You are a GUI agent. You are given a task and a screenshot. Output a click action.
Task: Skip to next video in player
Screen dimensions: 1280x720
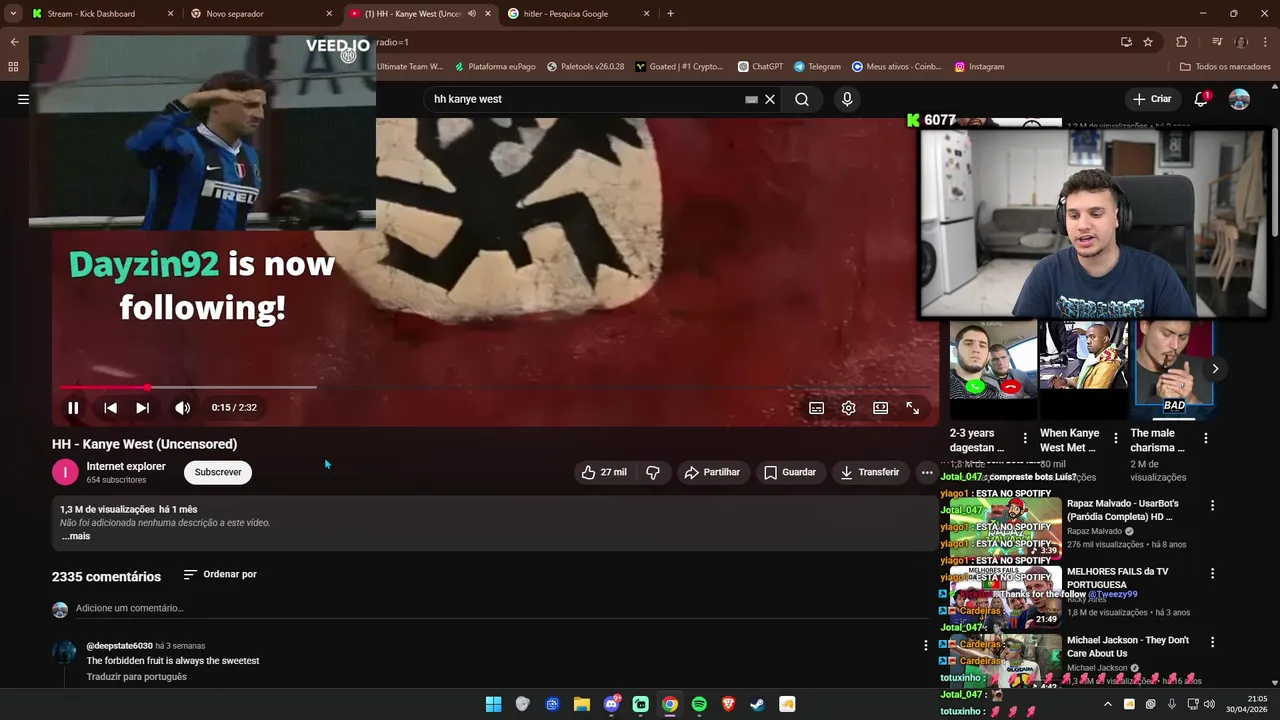click(143, 408)
